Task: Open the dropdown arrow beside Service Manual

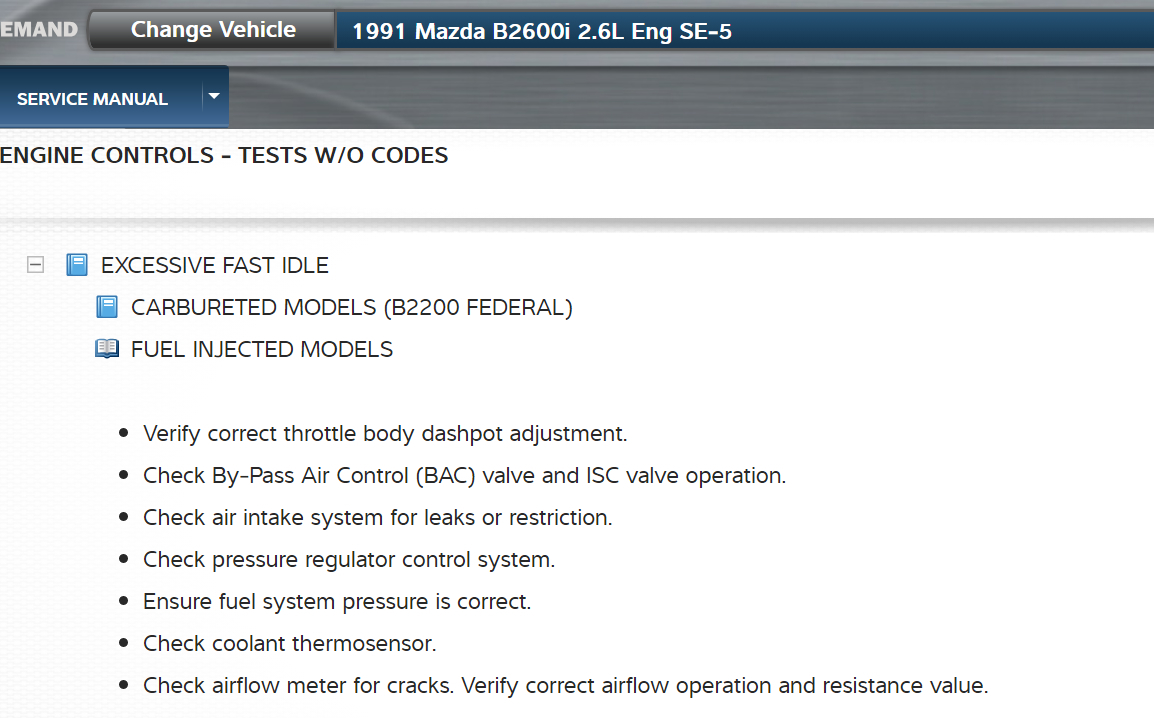Action: (x=214, y=97)
